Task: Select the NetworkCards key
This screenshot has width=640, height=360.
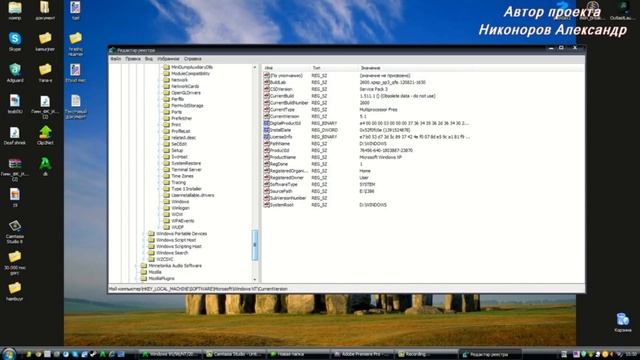Action: click(185, 86)
